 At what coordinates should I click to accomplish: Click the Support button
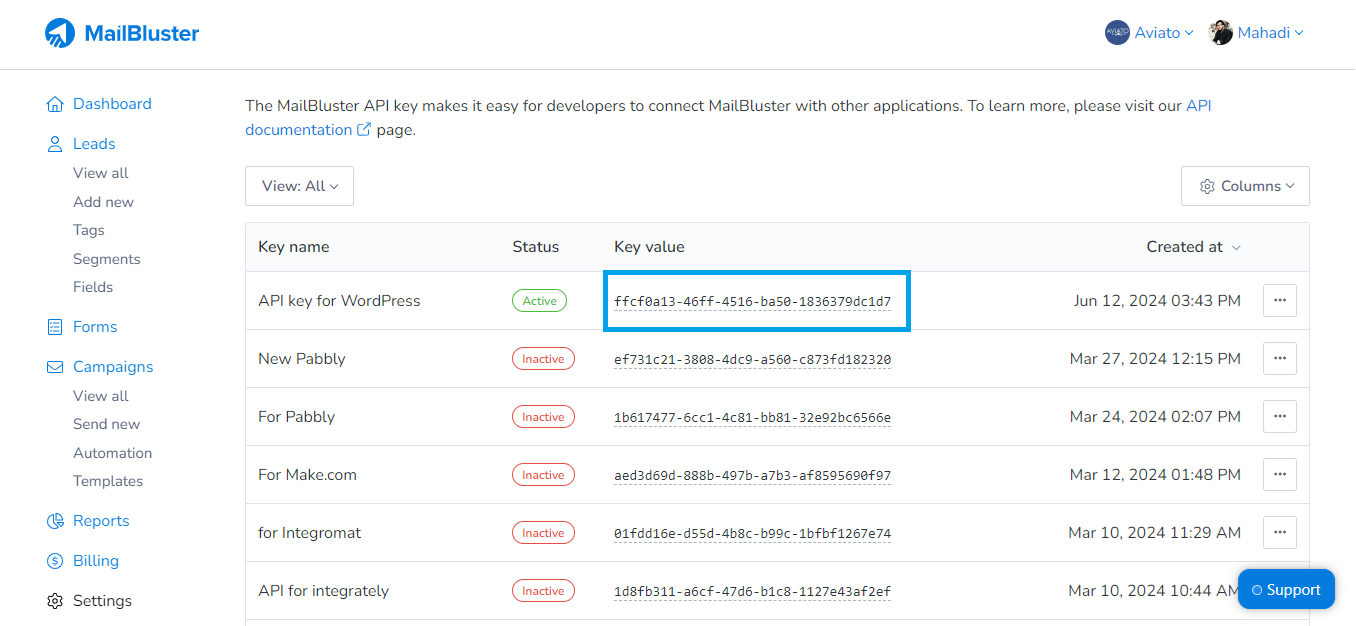(x=1286, y=589)
